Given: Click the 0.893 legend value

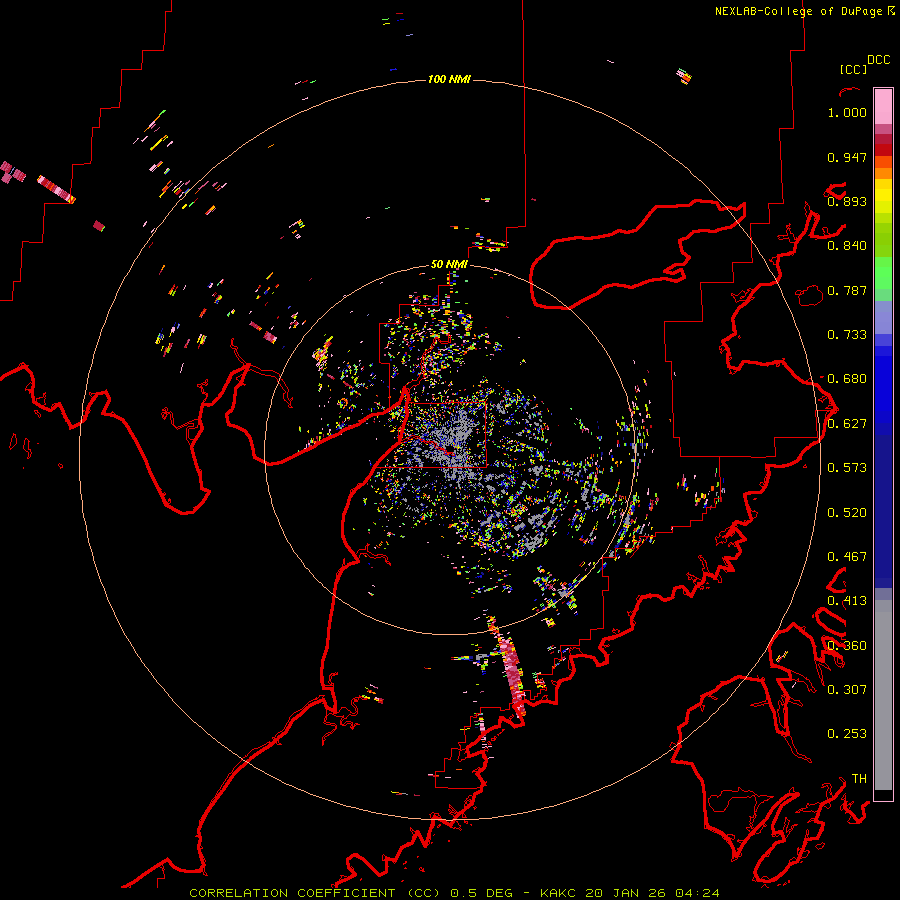Looking at the screenshot, I should coord(847,201).
